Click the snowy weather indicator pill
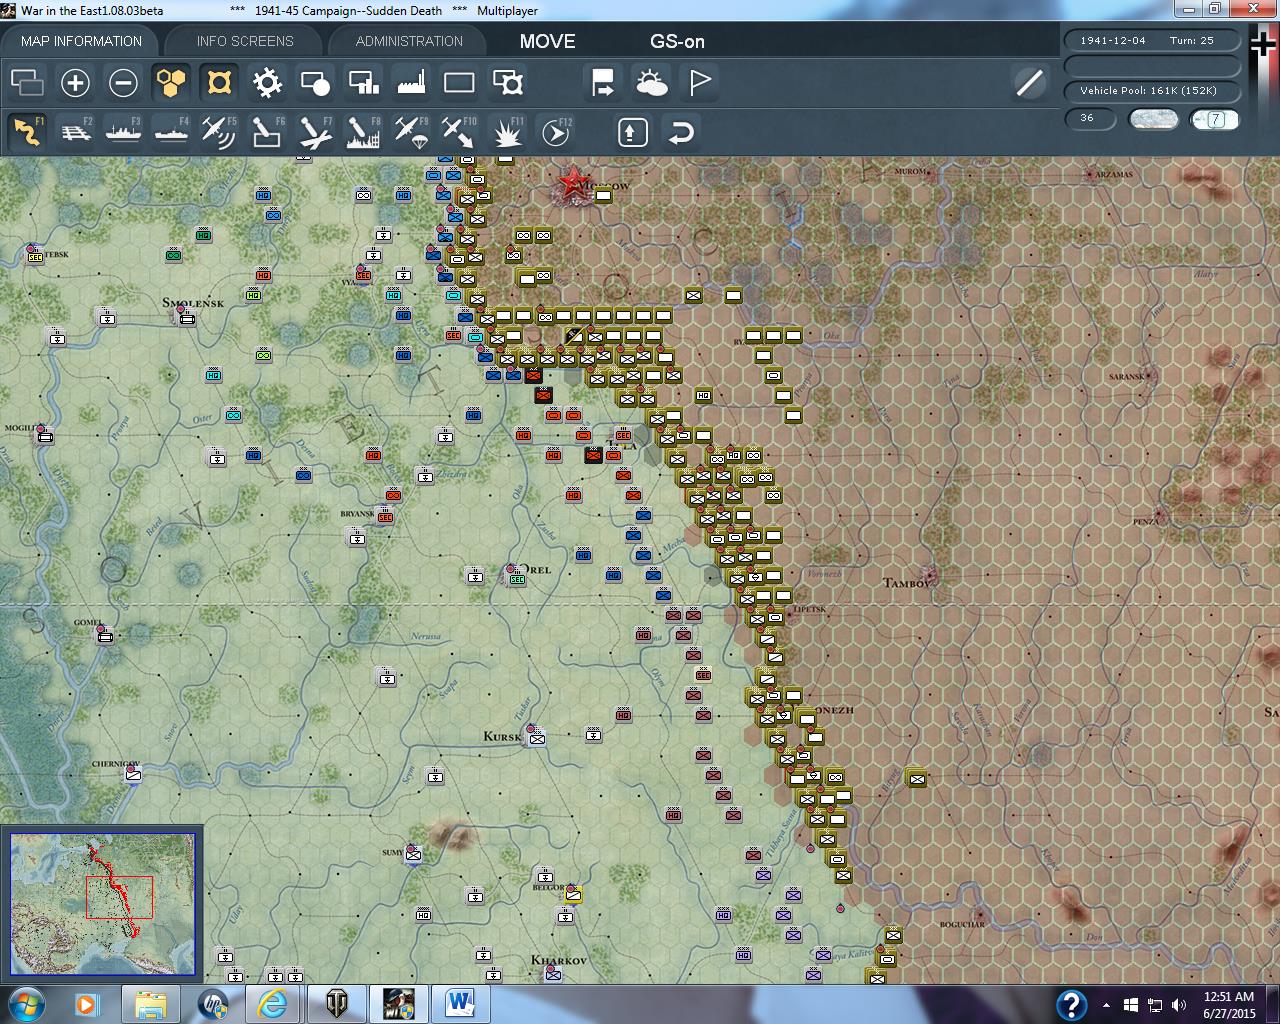Image resolution: width=1280 pixels, height=1024 pixels. pos(1153,119)
